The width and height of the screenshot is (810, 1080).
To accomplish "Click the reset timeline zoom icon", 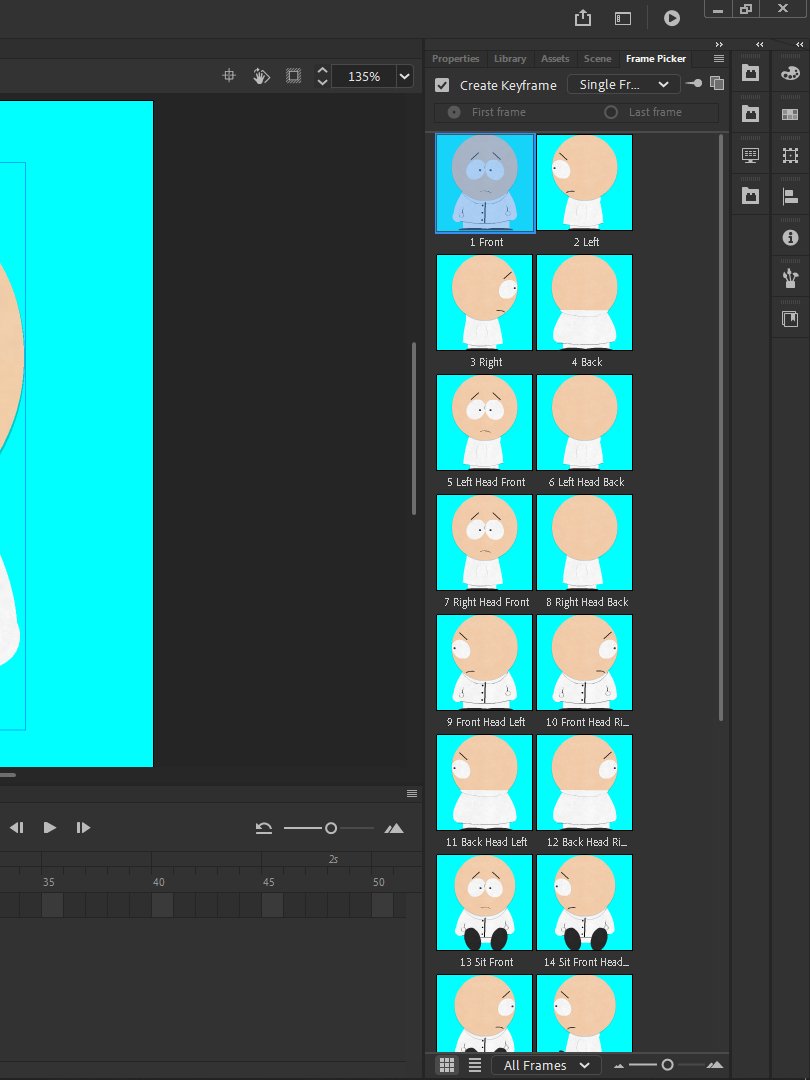I will 264,828.
